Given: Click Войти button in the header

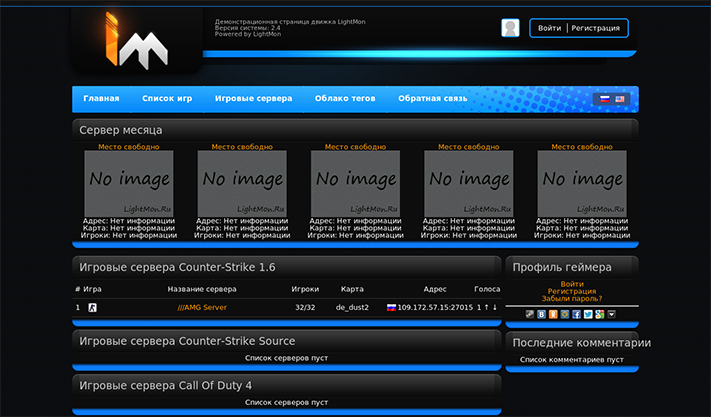Looking at the screenshot, I should click(549, 28).
